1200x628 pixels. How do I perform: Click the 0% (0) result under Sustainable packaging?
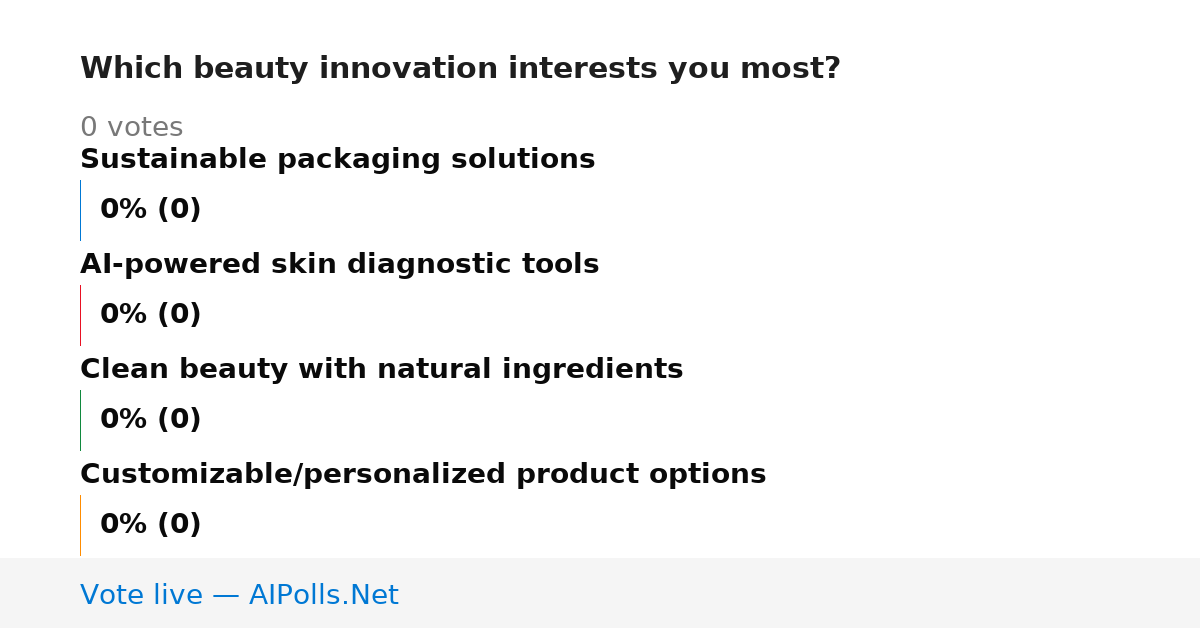point(150,210)
